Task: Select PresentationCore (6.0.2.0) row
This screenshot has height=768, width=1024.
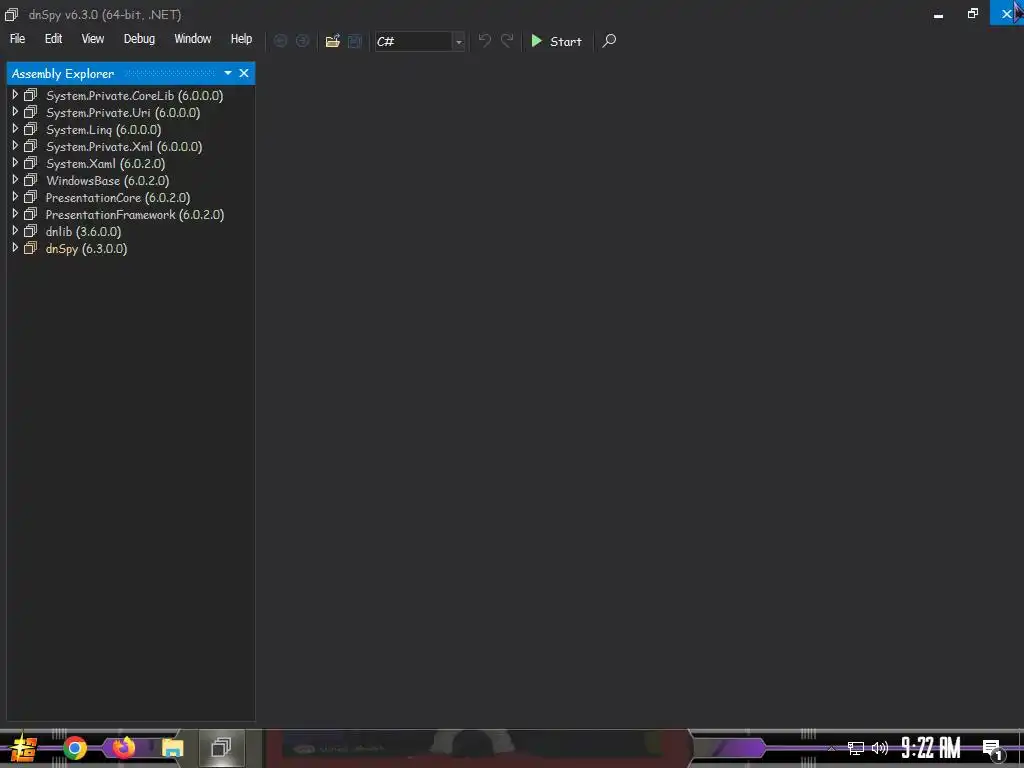Action: coord(118,198)
